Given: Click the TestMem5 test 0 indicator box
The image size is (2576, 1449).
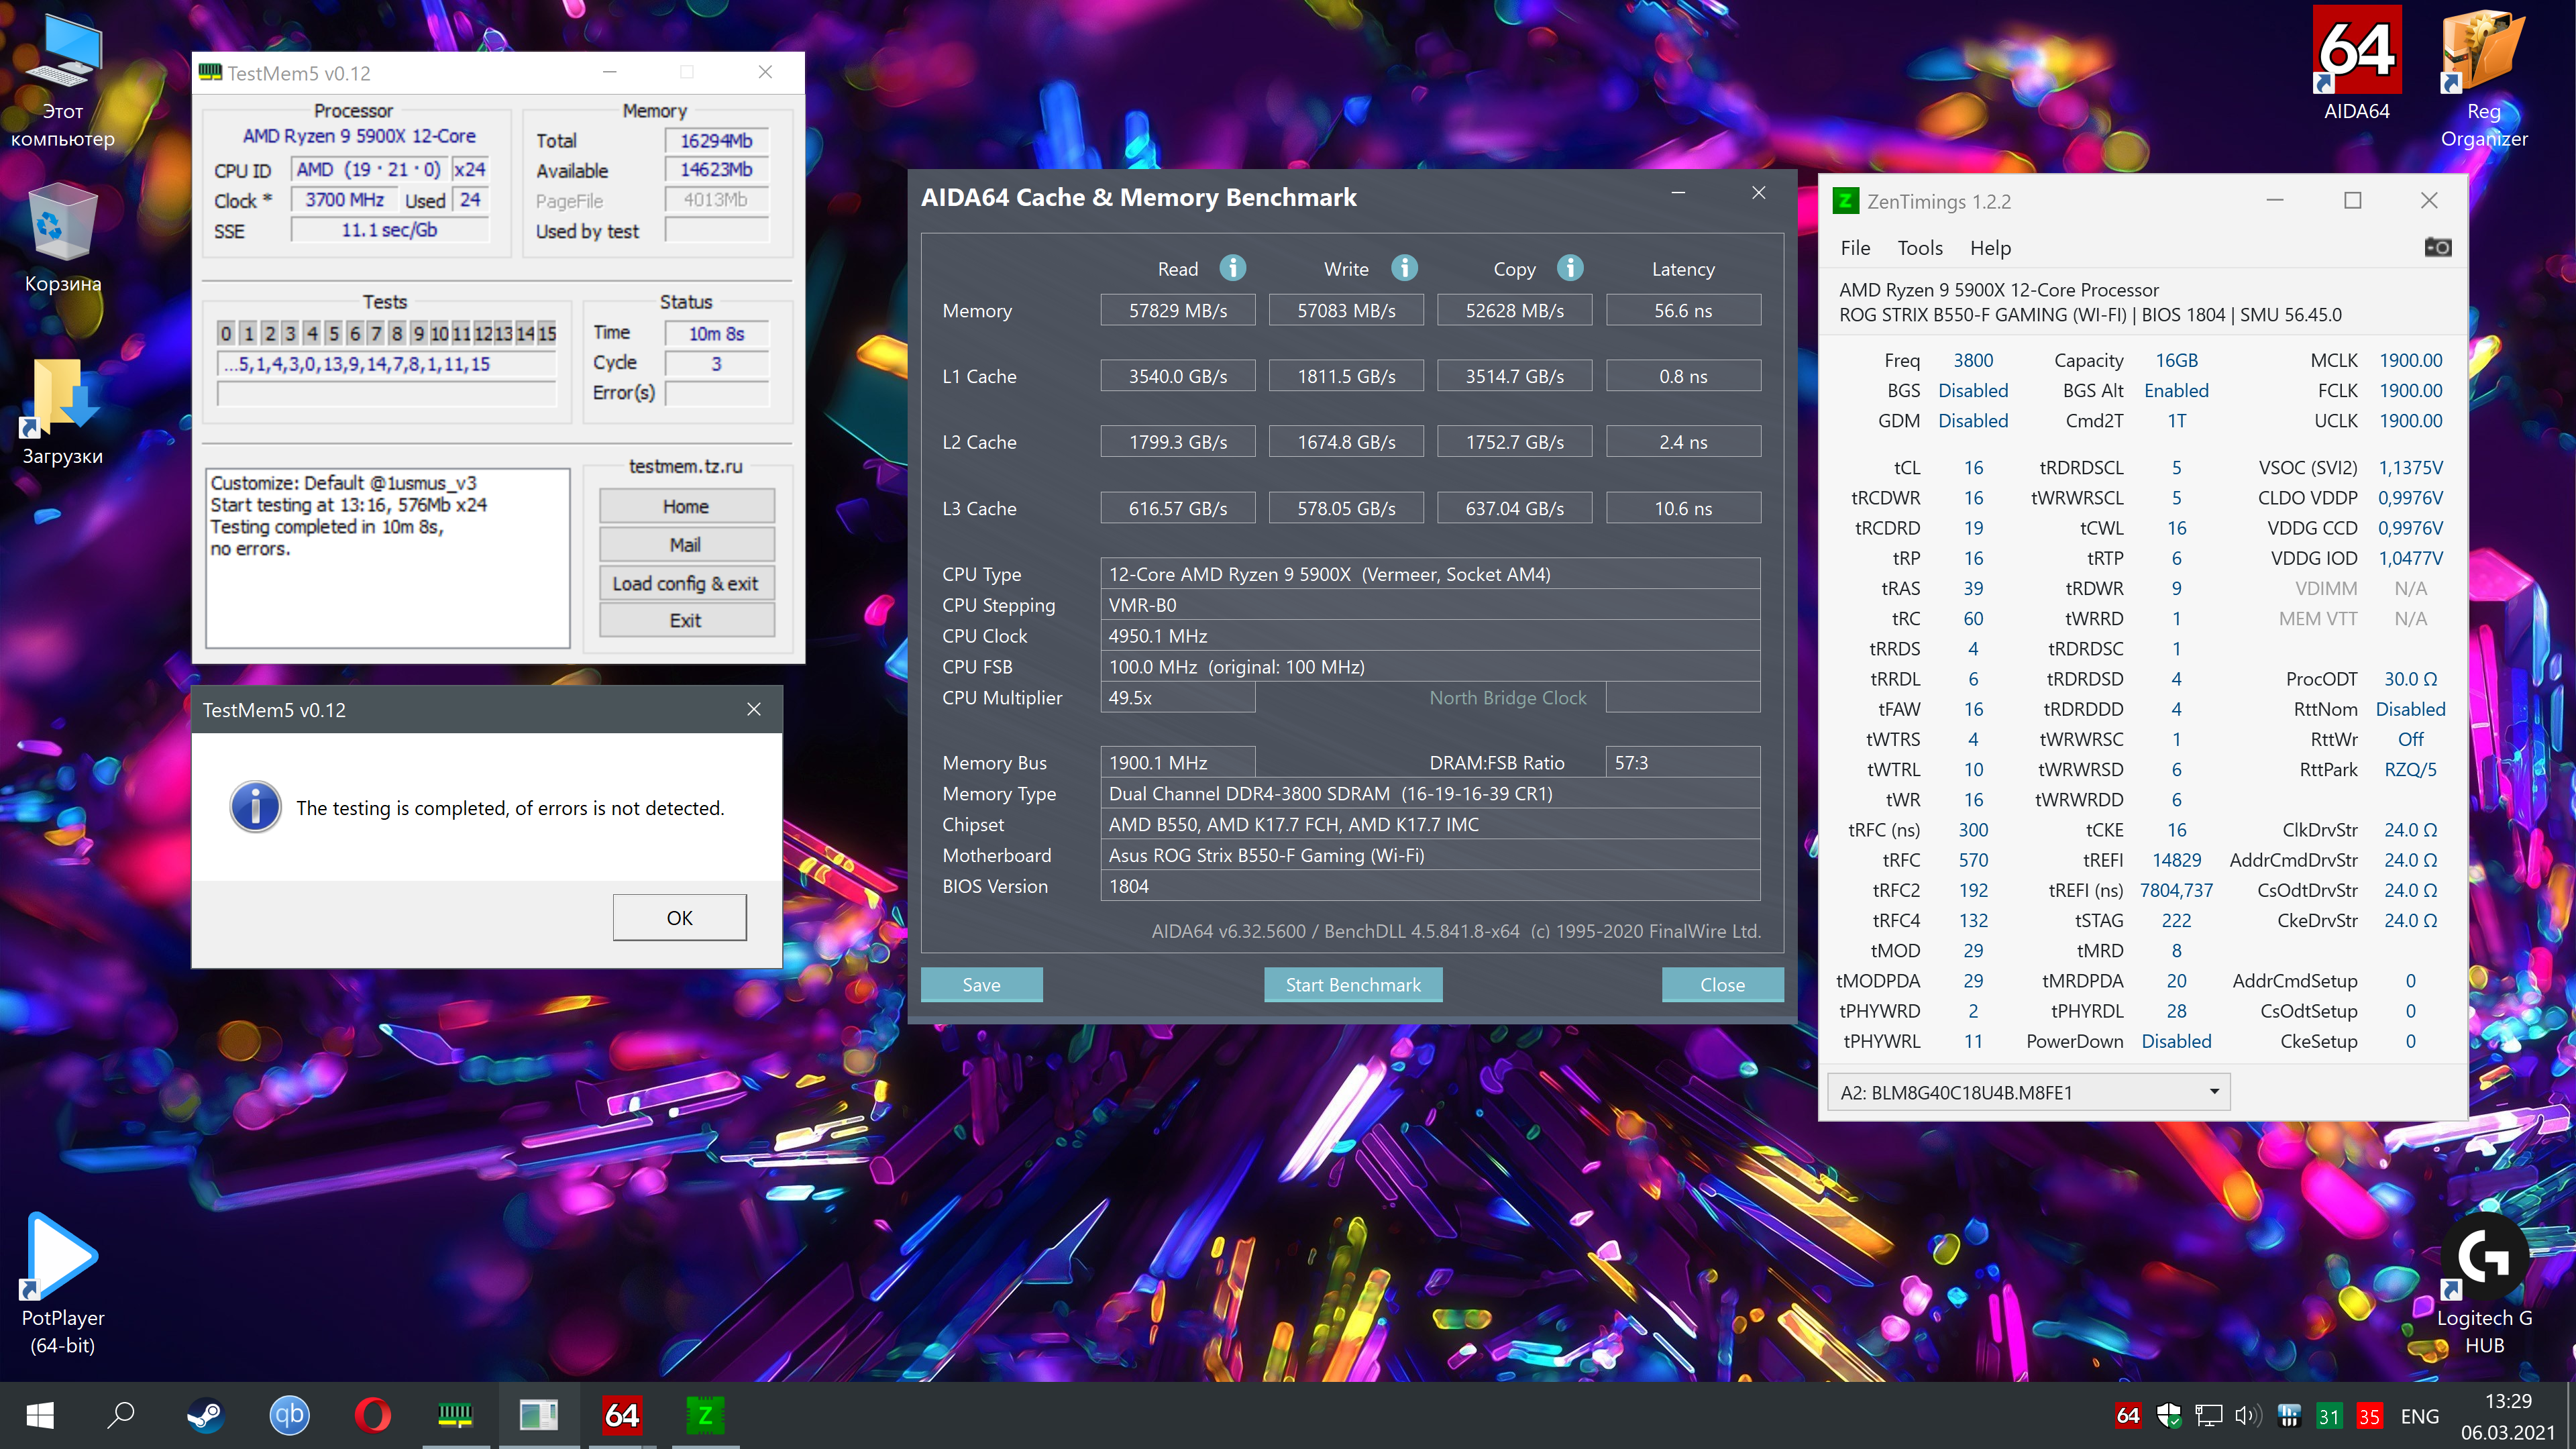Looking at the screenshot, I should [226, 333].
